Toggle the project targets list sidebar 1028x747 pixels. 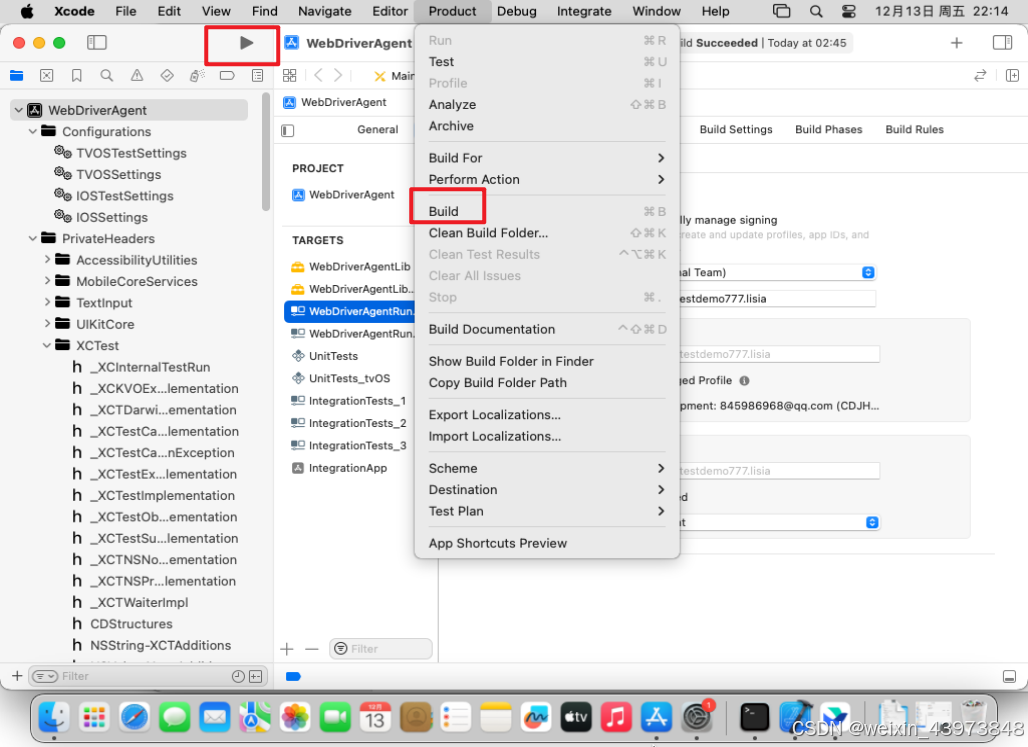tap(288, 130)
